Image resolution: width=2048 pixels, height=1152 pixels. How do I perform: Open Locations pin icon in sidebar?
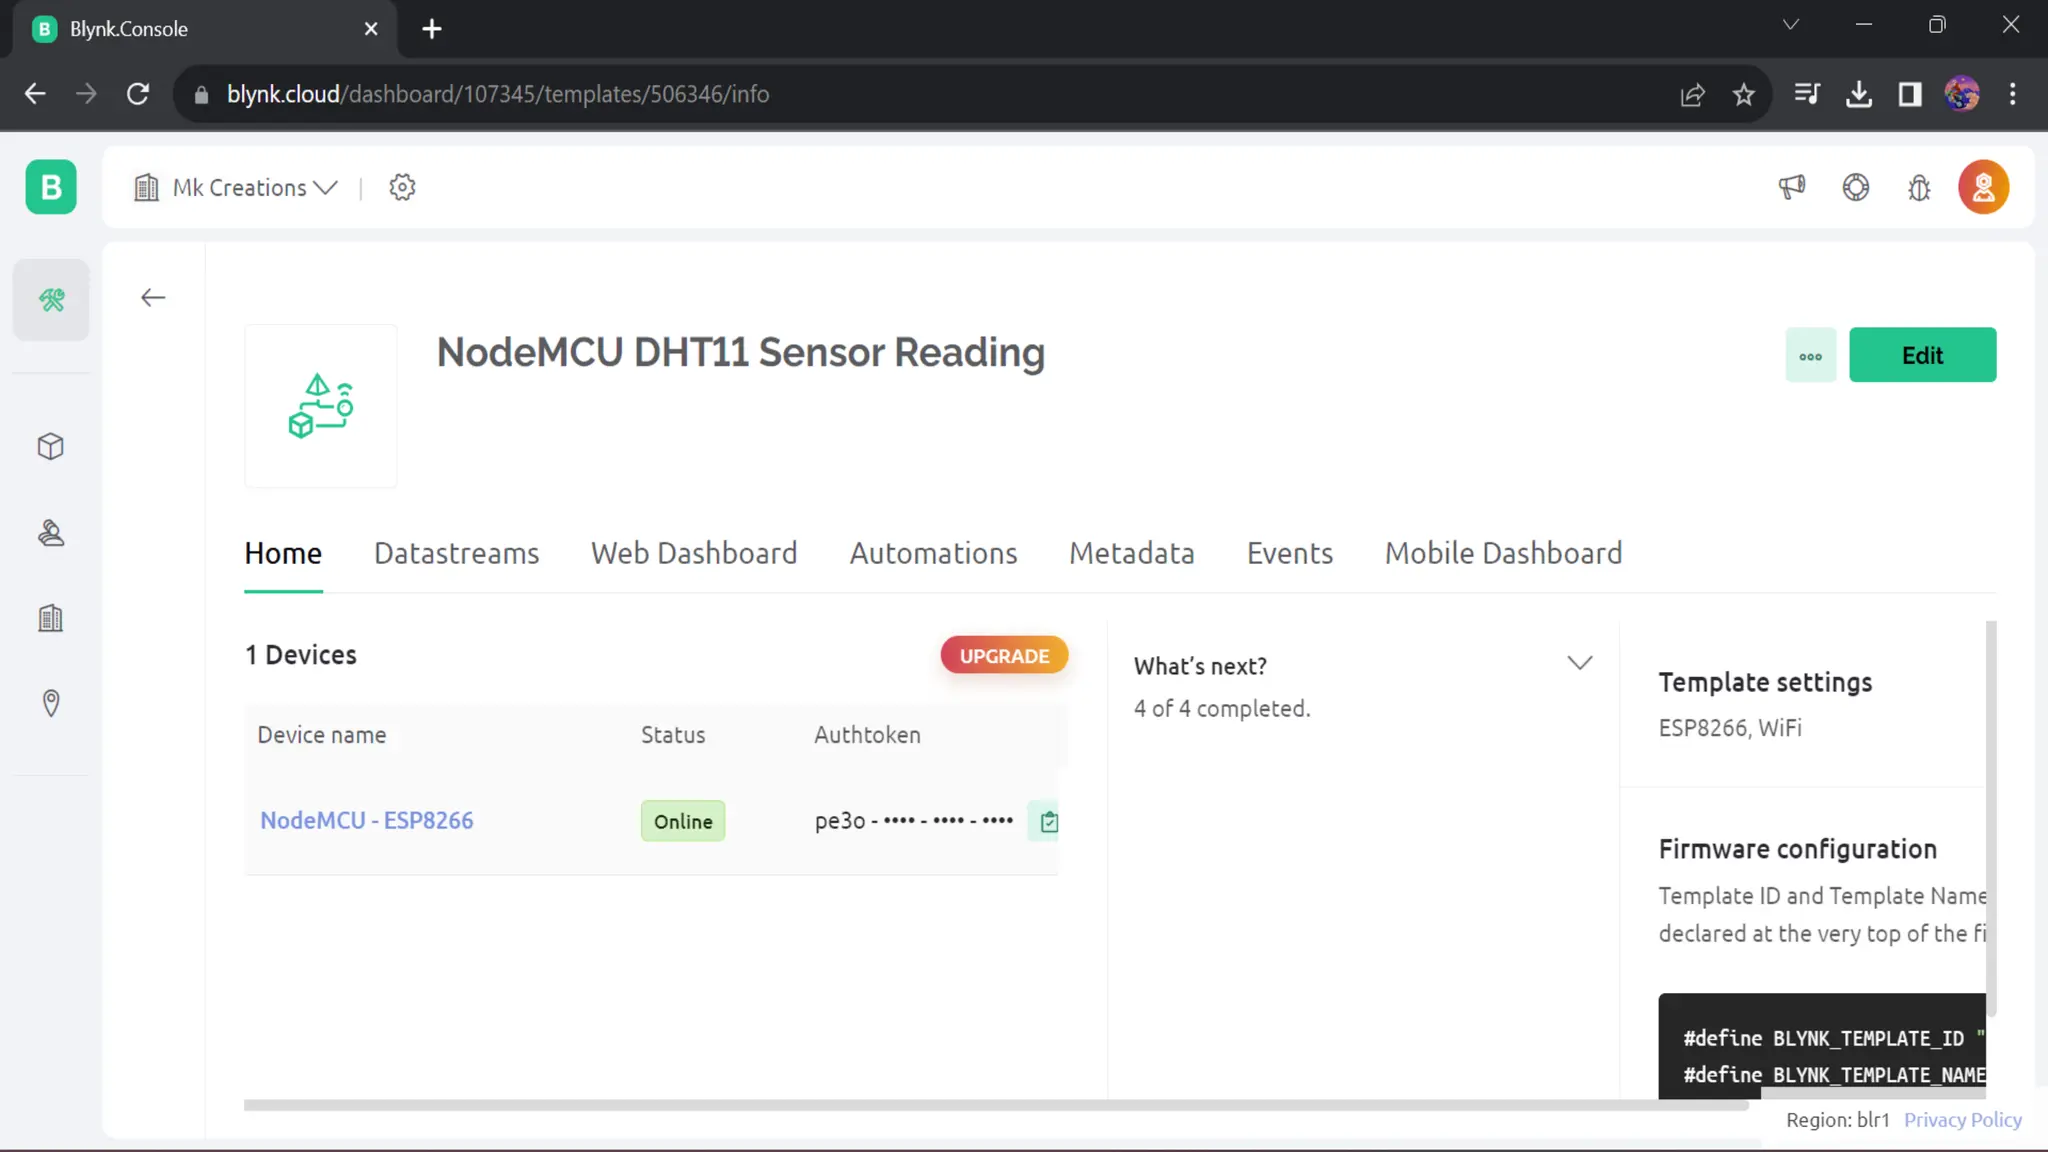click(x=51, y=703)
